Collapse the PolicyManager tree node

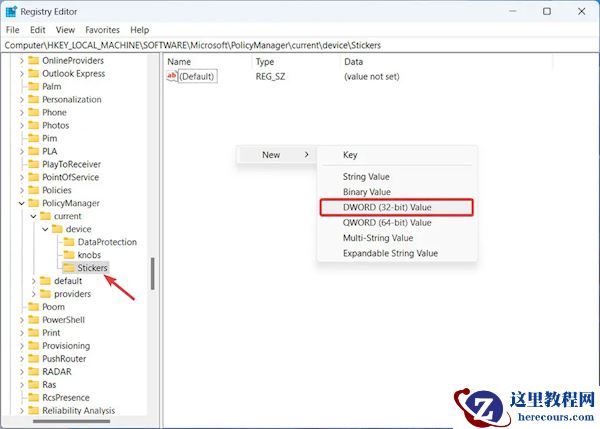point(21,203)
